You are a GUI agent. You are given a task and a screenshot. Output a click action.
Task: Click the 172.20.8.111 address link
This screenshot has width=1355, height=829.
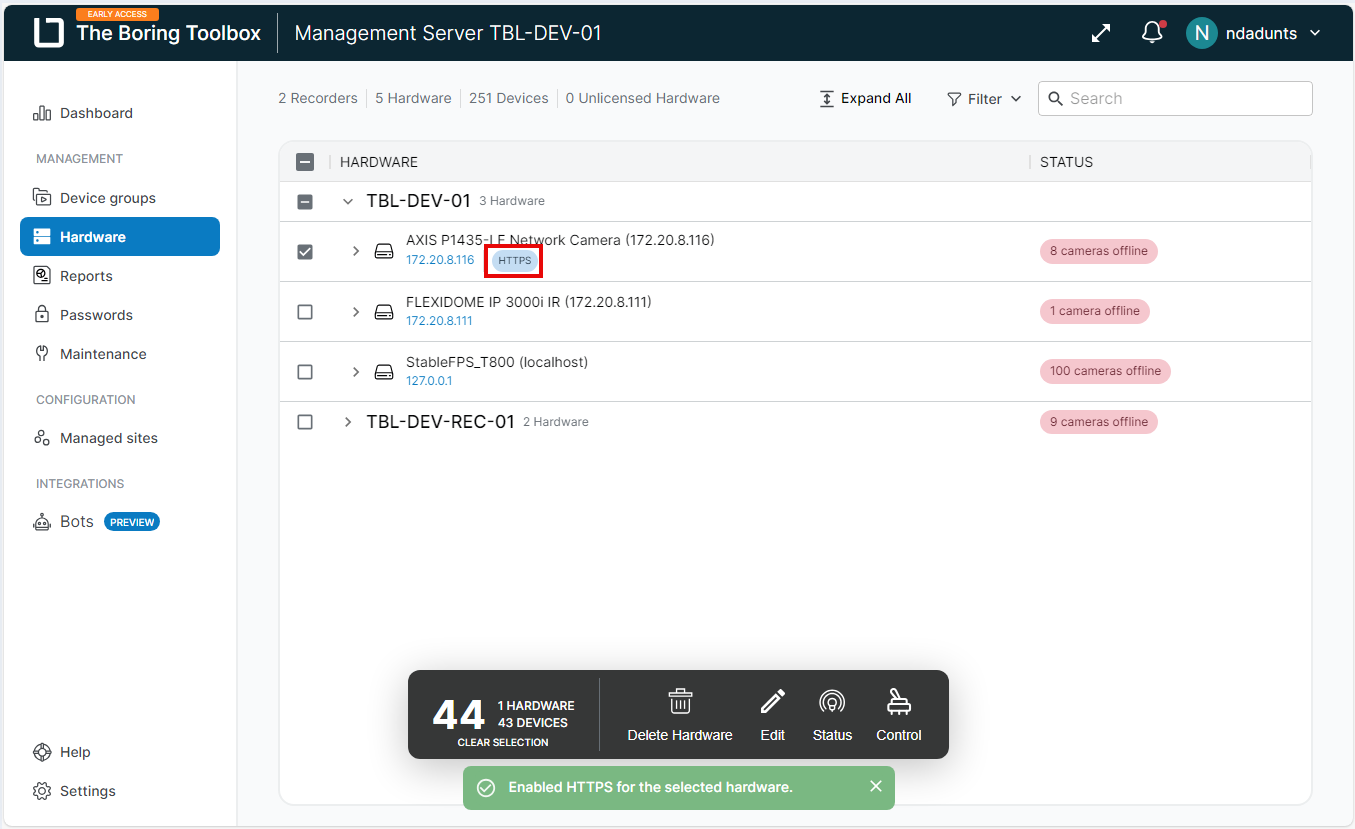click(439, 321)
